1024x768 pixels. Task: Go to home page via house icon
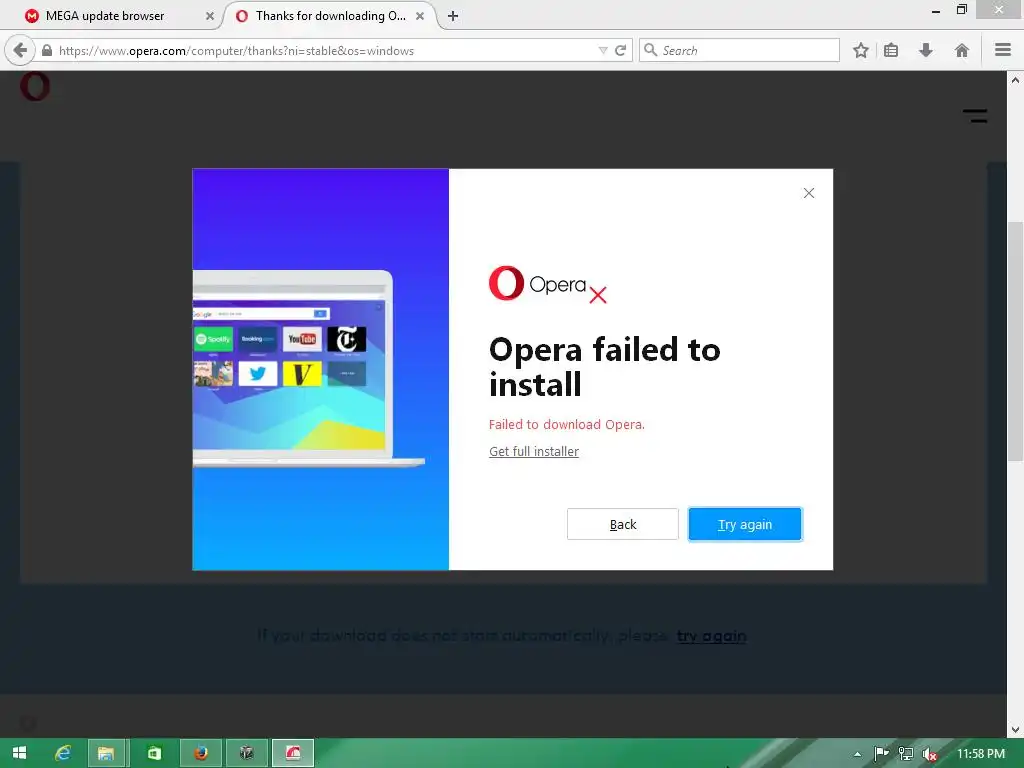961,50
